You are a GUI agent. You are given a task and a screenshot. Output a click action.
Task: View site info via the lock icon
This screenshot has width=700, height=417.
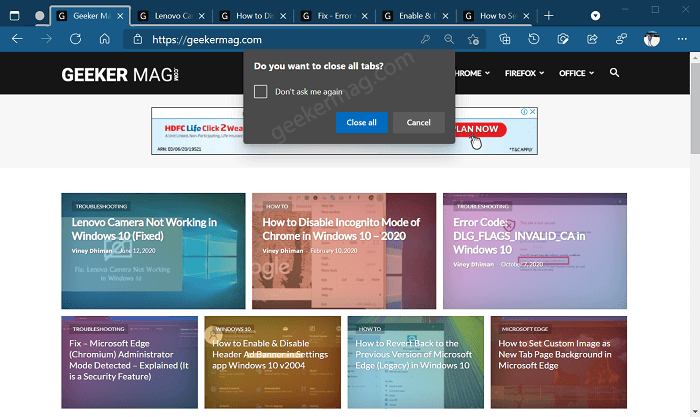(138, 40)
